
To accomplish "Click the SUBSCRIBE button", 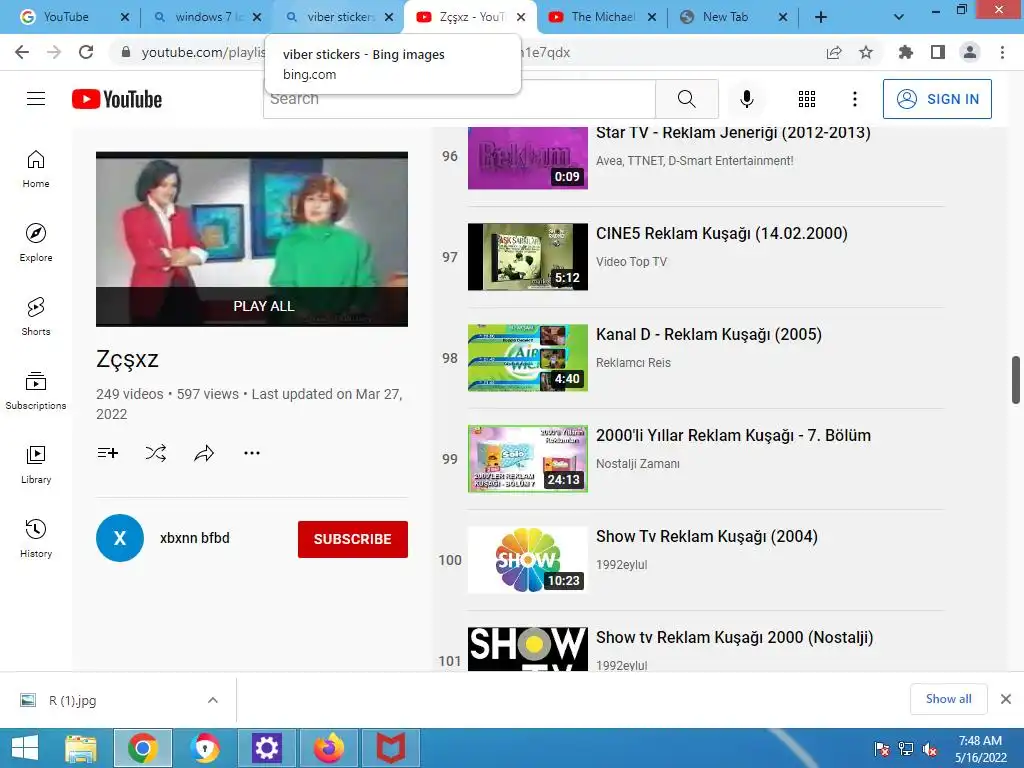I will pyautogui.click(x=353, y=539).
